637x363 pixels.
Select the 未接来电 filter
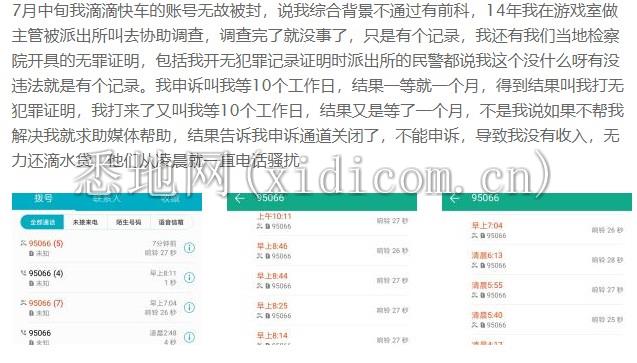coord(85,222)
